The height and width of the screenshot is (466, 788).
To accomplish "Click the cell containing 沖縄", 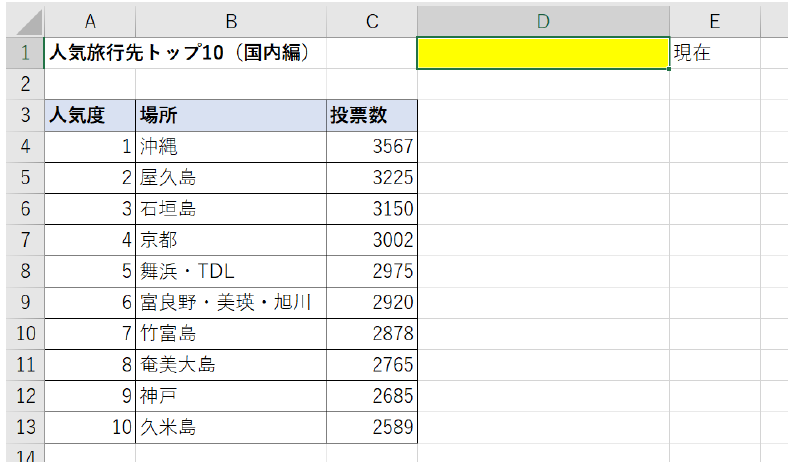I will pyautogui.click(x=231, y=146).
